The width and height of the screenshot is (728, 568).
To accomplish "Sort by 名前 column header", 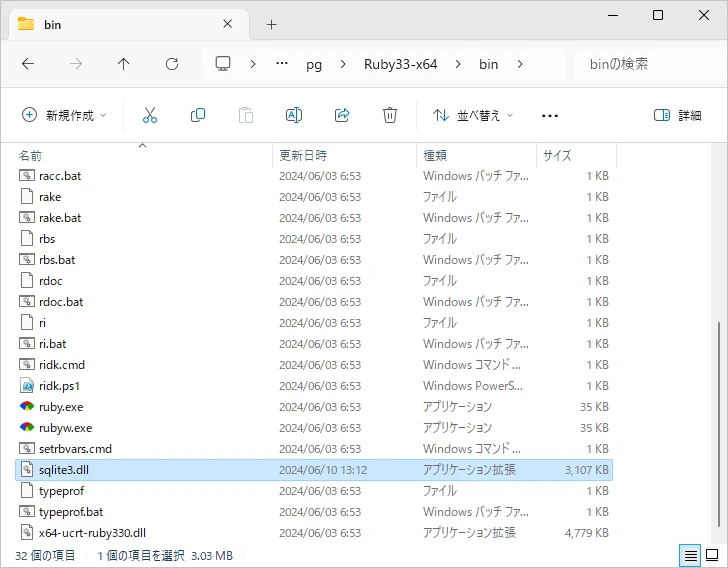I will [x=30, y=156].
